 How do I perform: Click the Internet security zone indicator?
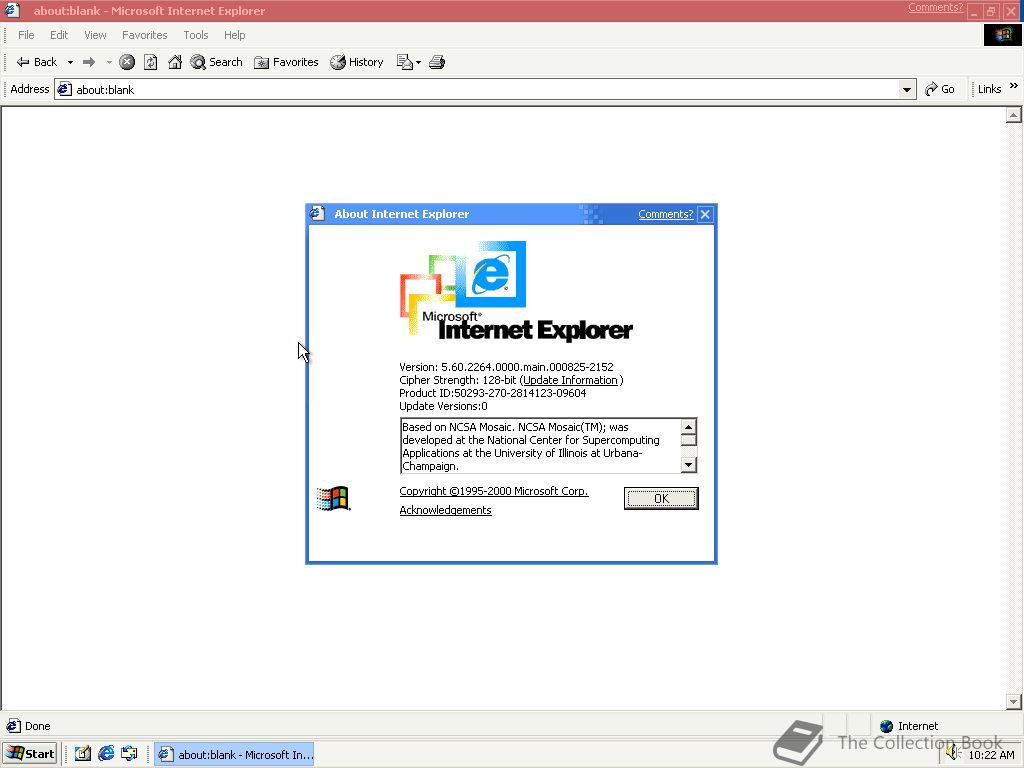click(x=908, y=726)
